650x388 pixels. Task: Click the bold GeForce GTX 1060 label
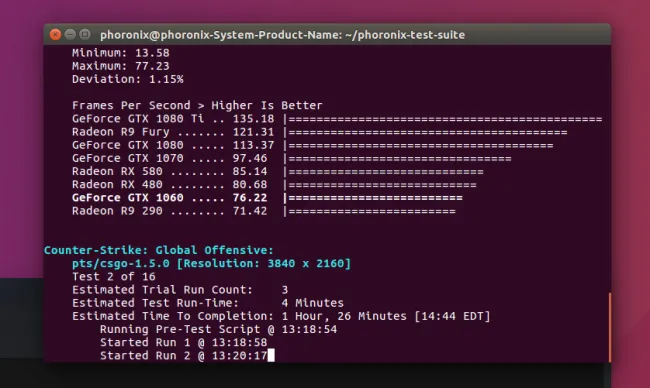128,198
